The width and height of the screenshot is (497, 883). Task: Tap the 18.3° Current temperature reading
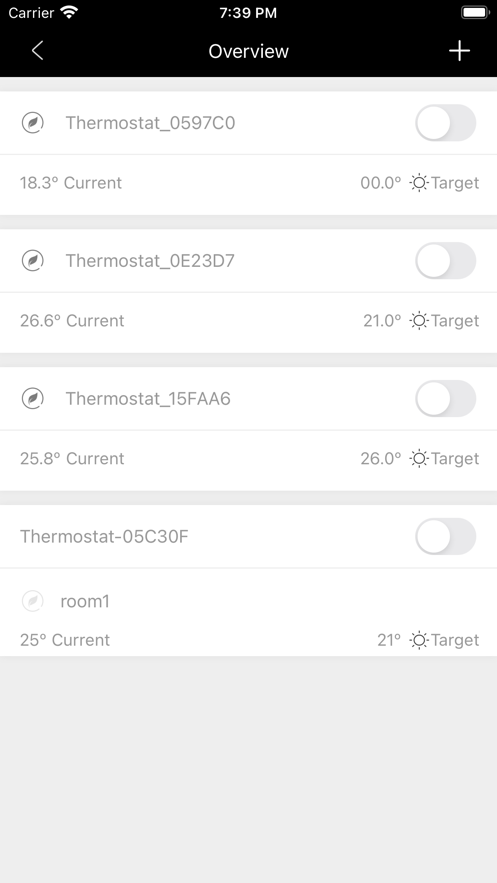pos(71,183)
